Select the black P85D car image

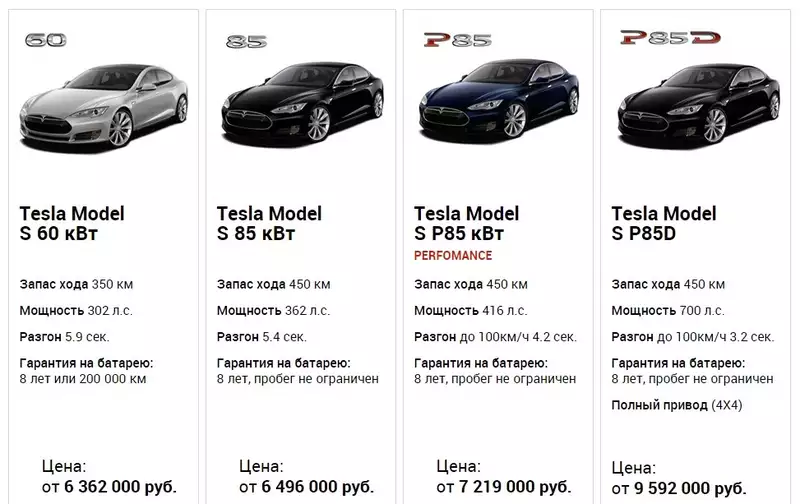[698, 106]
